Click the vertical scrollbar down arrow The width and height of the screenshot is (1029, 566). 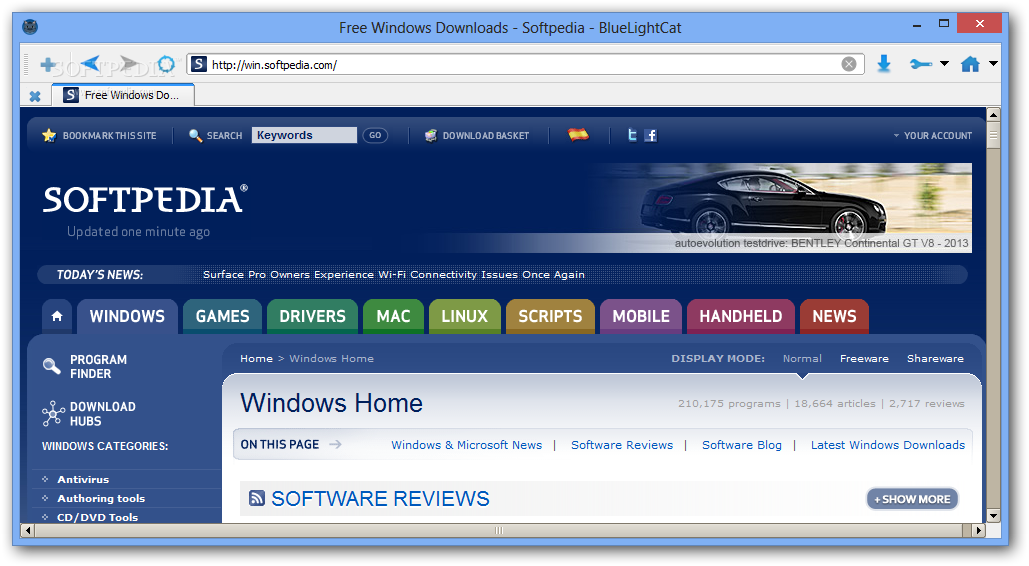point(994,515)
